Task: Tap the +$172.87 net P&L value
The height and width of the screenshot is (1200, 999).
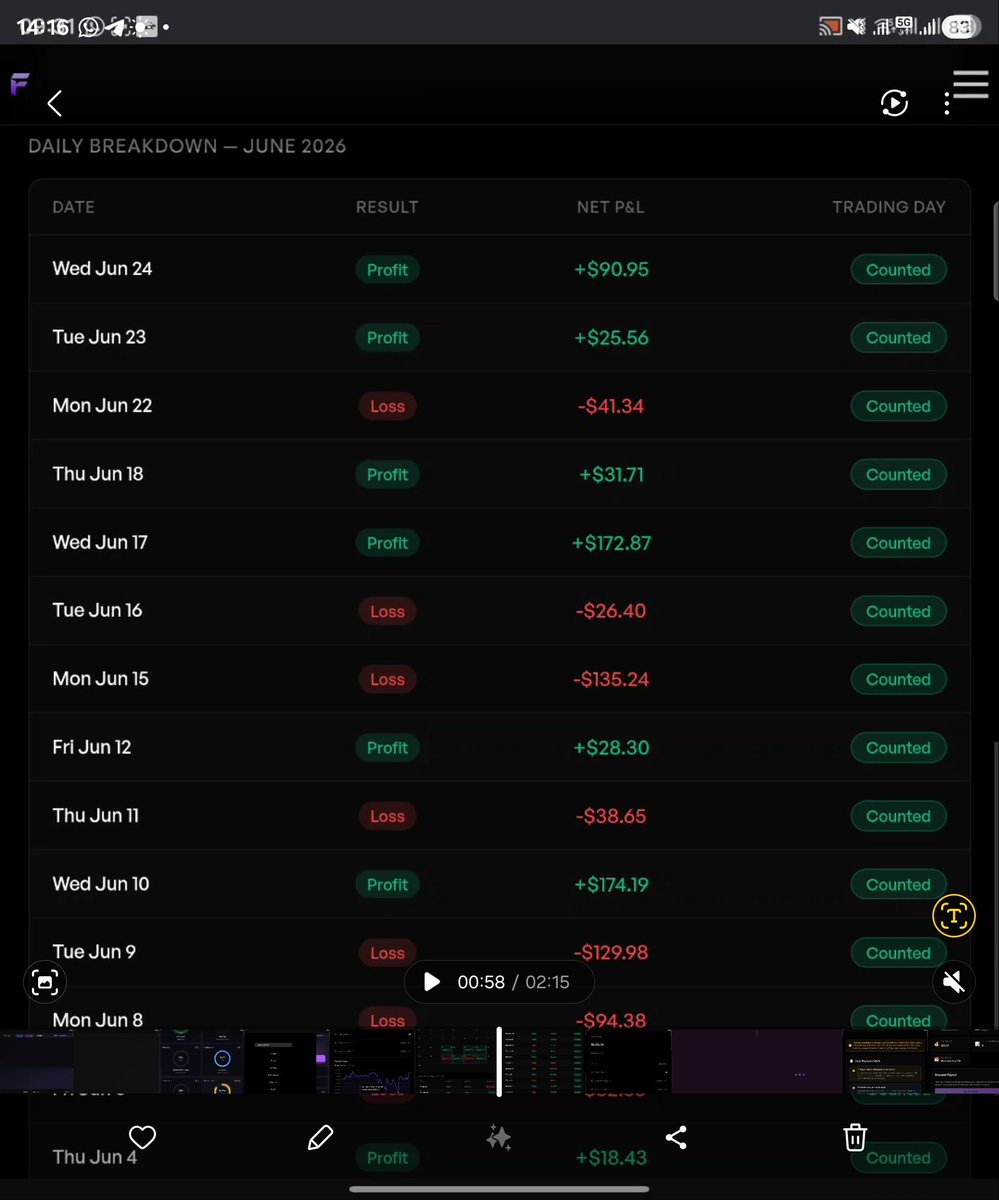Action: point(611,543)
